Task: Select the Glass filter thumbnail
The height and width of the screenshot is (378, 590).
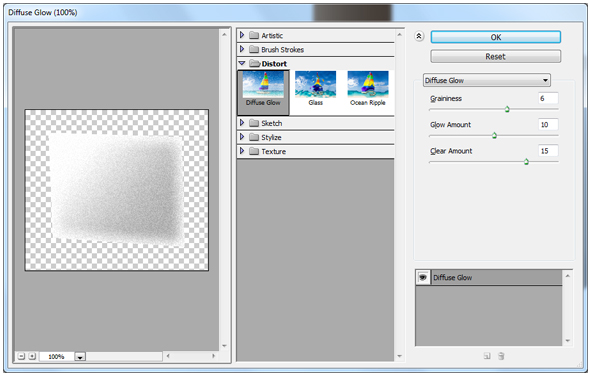Action: point(315,88)
